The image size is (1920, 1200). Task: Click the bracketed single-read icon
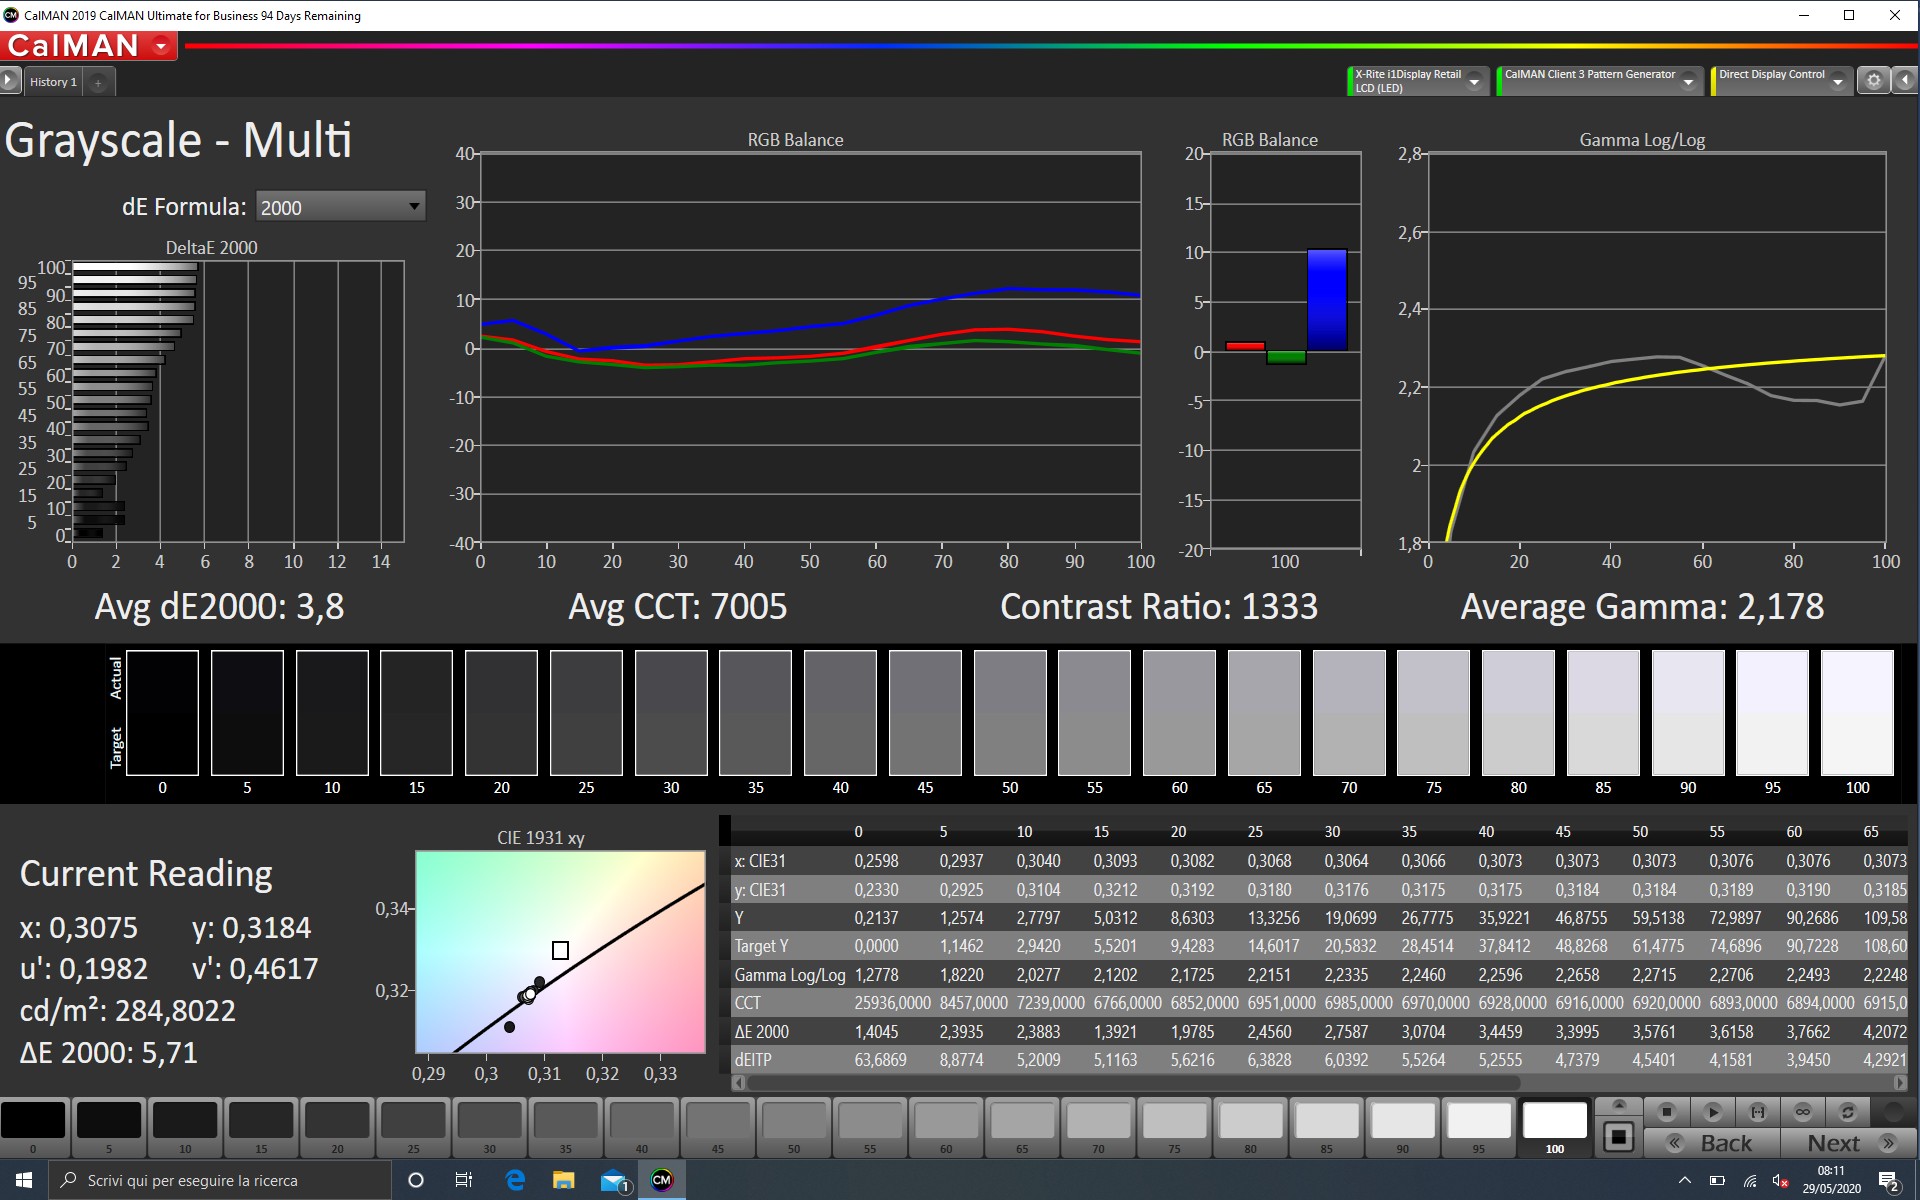(1757, 1112)
